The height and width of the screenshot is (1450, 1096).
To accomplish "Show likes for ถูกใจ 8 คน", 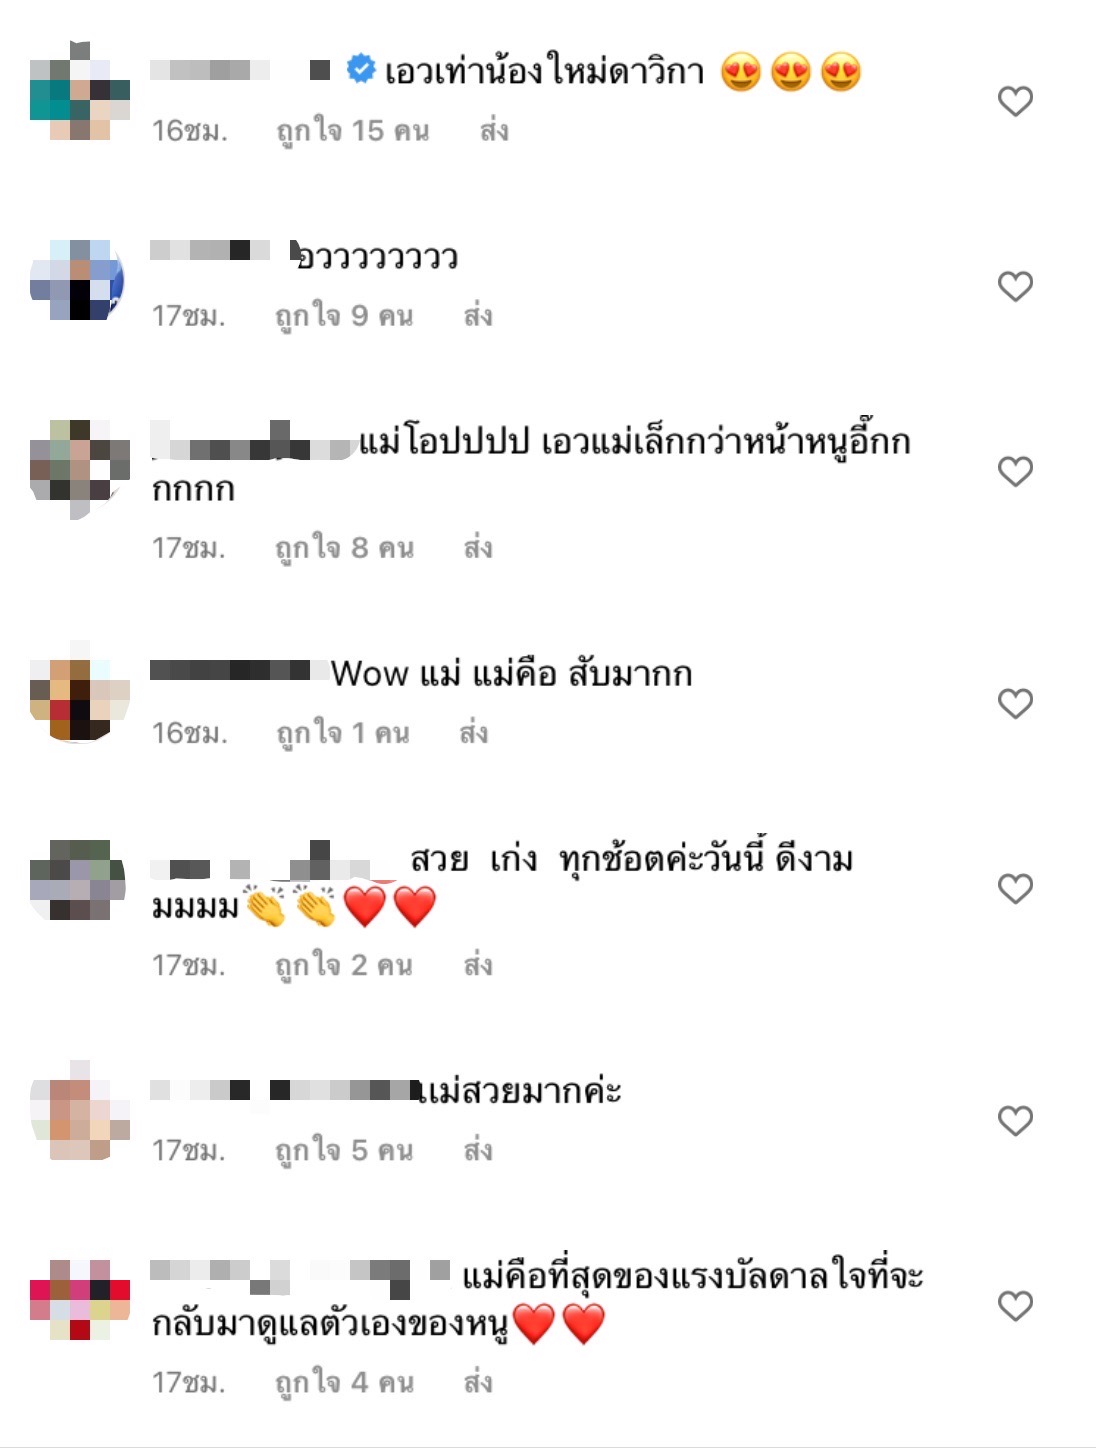I will click(x=344, y=549).
